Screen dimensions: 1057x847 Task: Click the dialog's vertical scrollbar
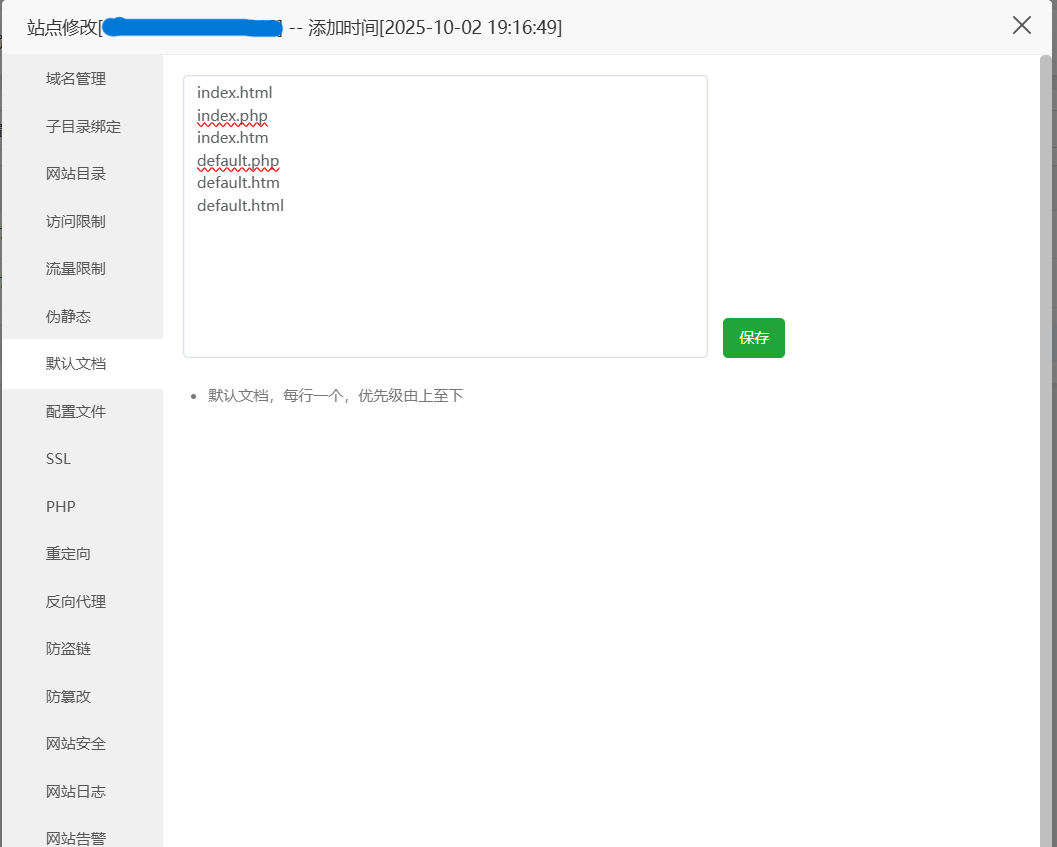tap(1046, 400)
